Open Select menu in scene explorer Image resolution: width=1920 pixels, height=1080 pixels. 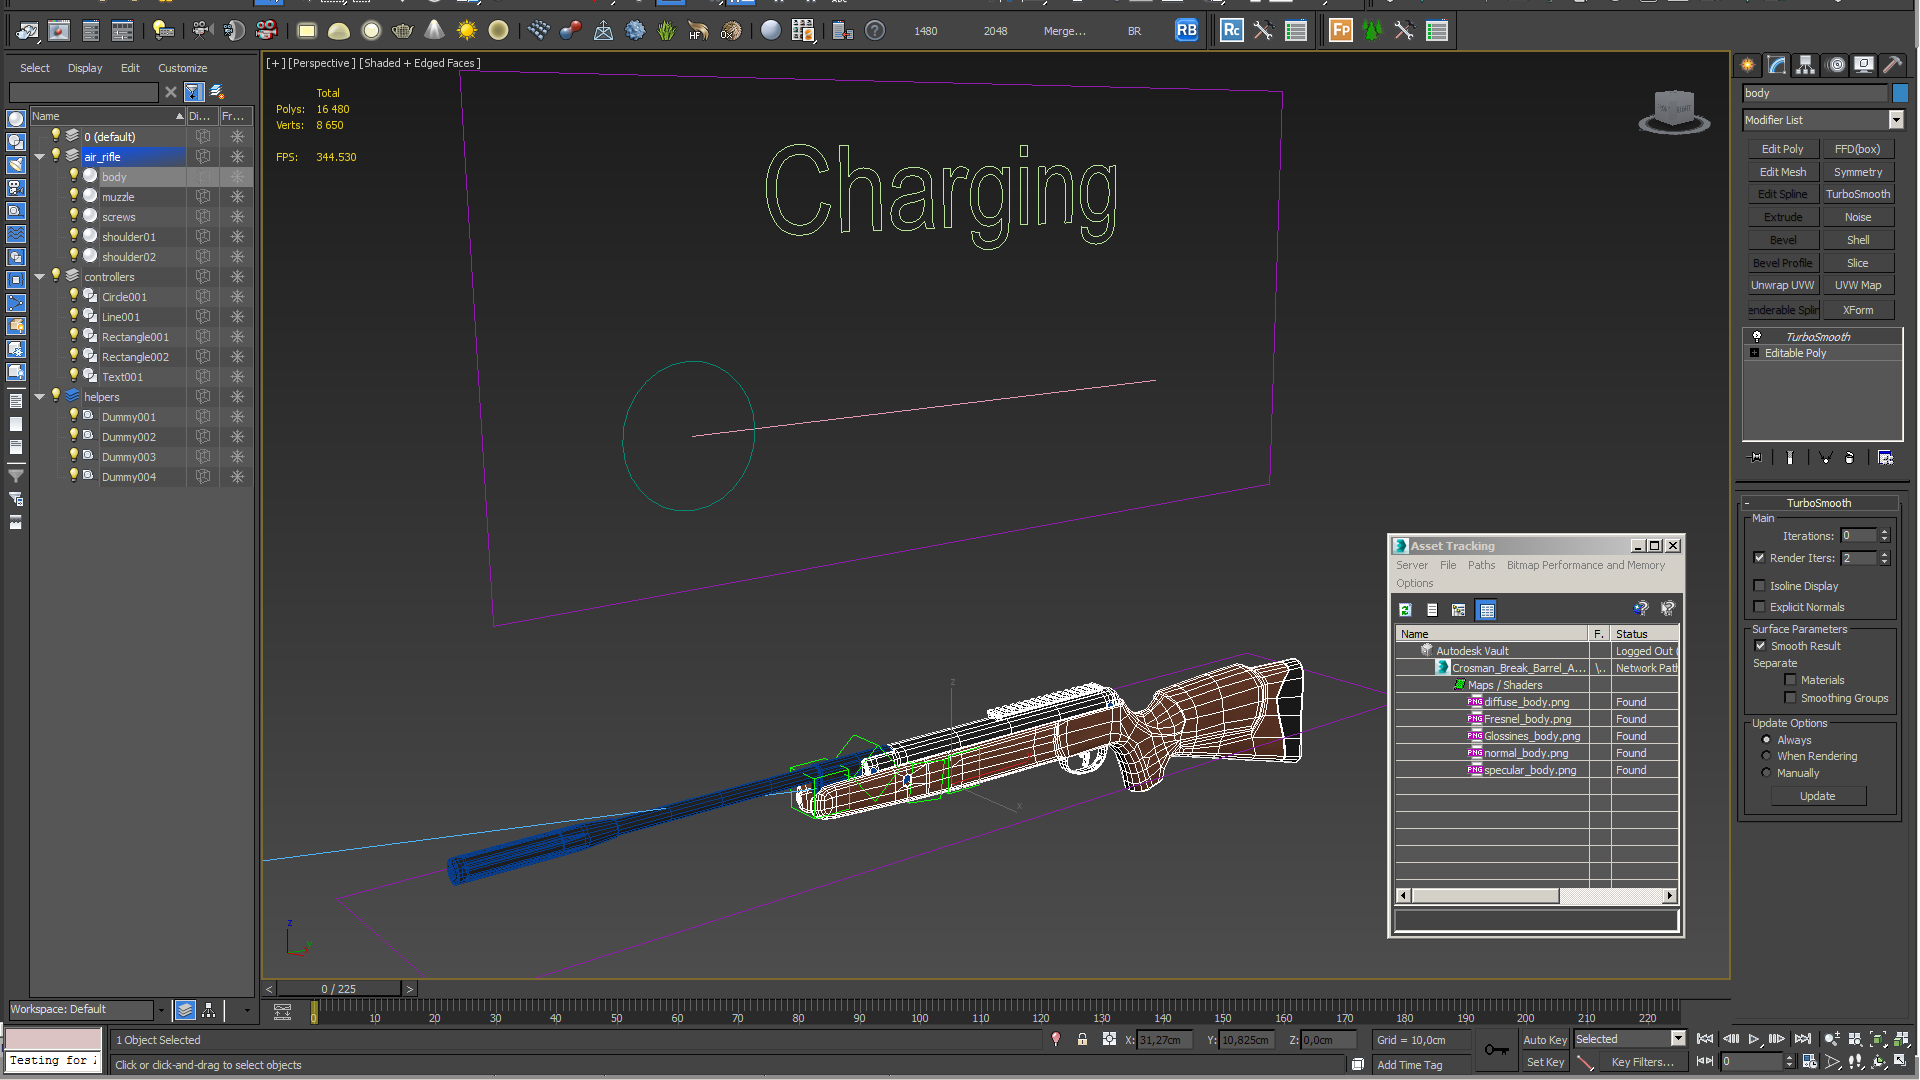tap(35, 68)
